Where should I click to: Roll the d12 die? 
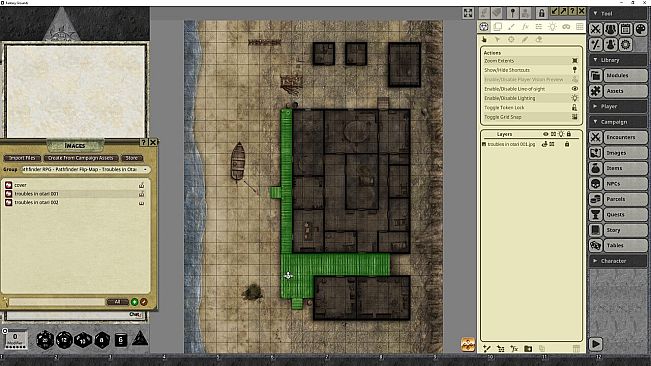[64, 340]
